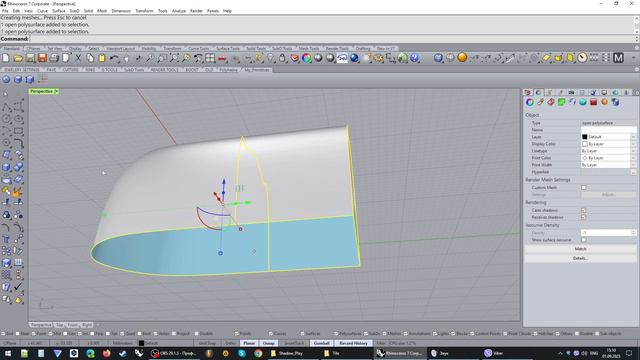Toggle Receives shadows checkbox
Image resolution: width=640 pixels, height=360 pixels.
[584, 217]
